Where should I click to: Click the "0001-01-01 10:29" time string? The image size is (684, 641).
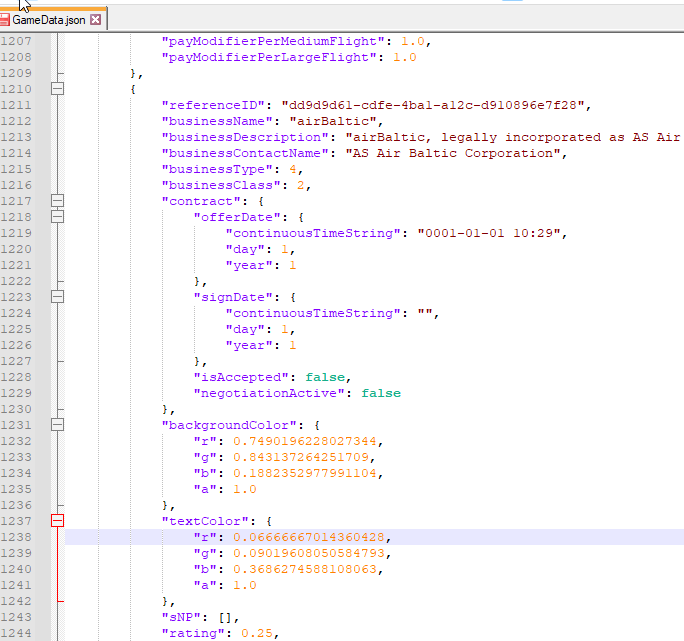click(x=489, y=233)
